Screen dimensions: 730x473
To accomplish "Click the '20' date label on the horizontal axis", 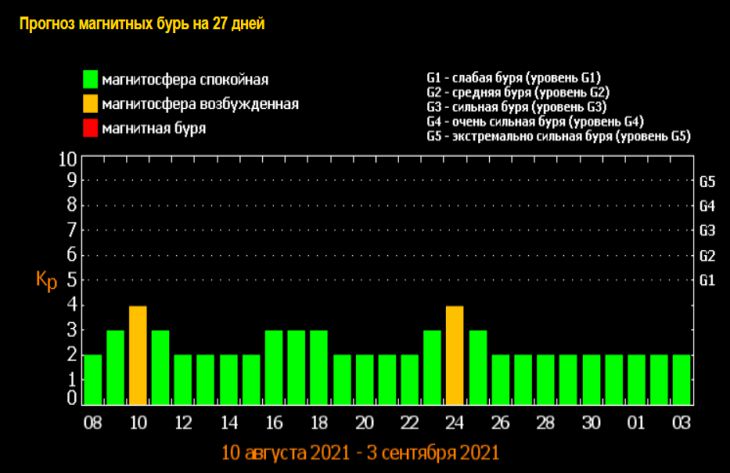I will (x=364, y=423).
